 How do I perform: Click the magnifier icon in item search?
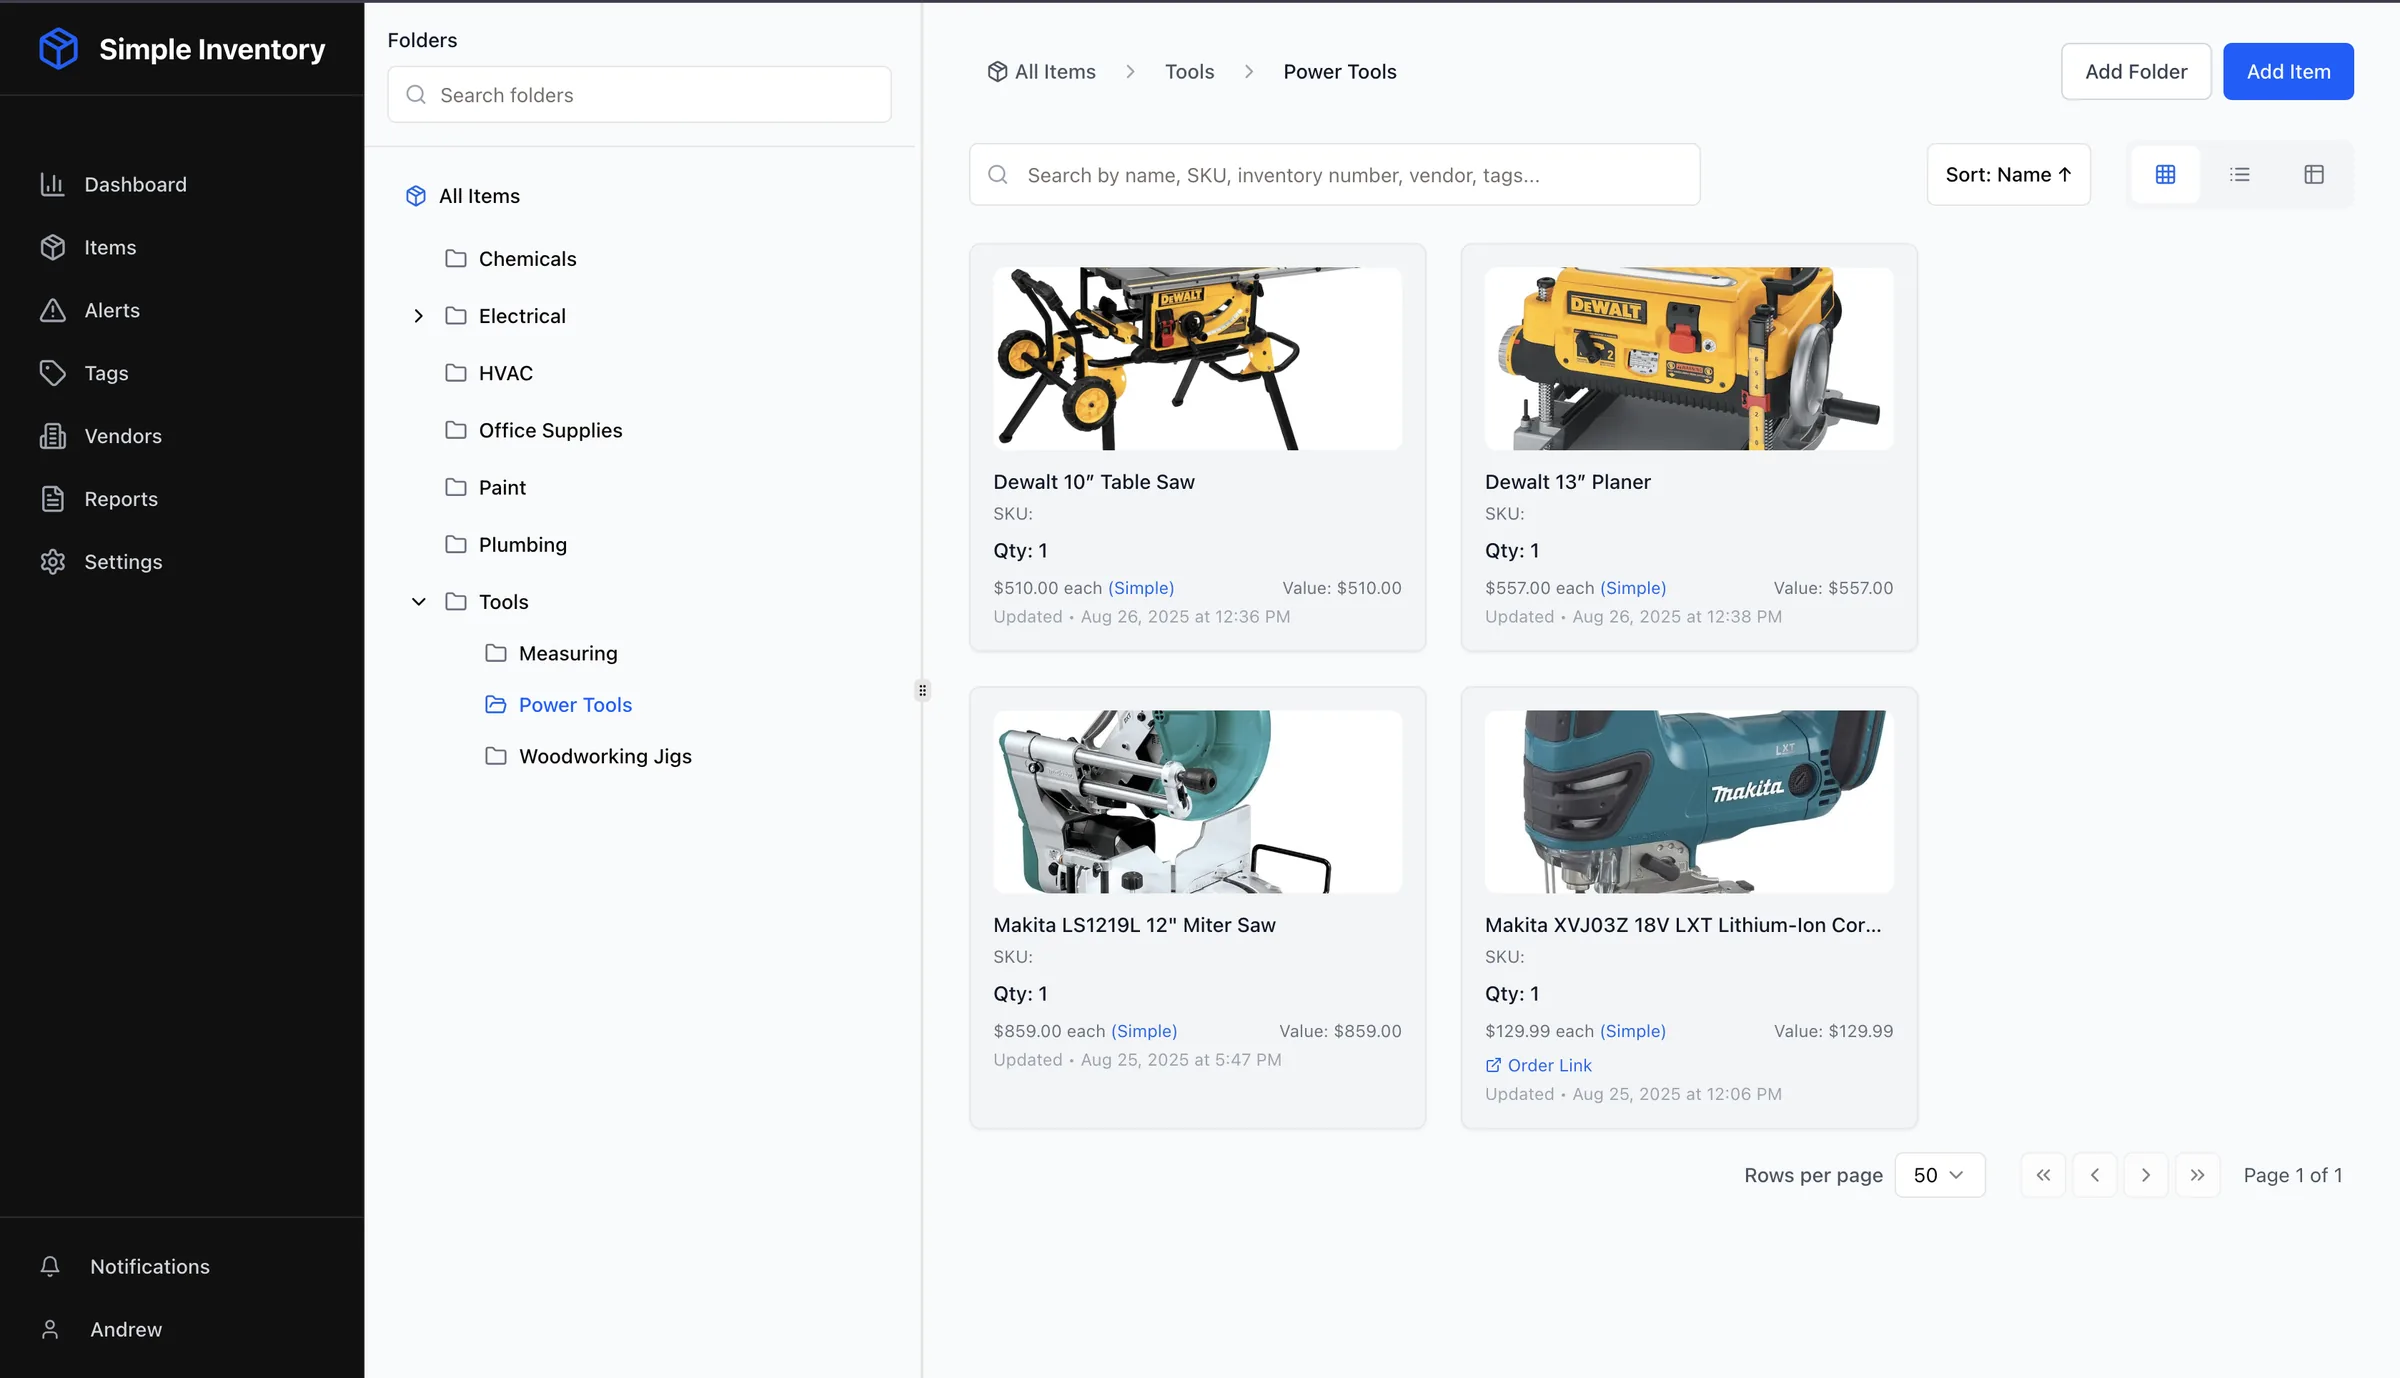click(x=998, y=175)
